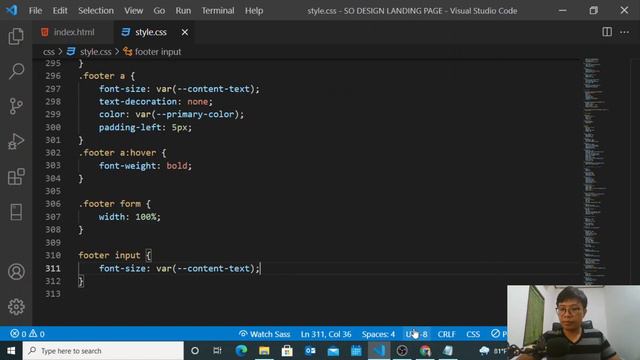Open Microsoft Store from taskbar

(287, 351)
